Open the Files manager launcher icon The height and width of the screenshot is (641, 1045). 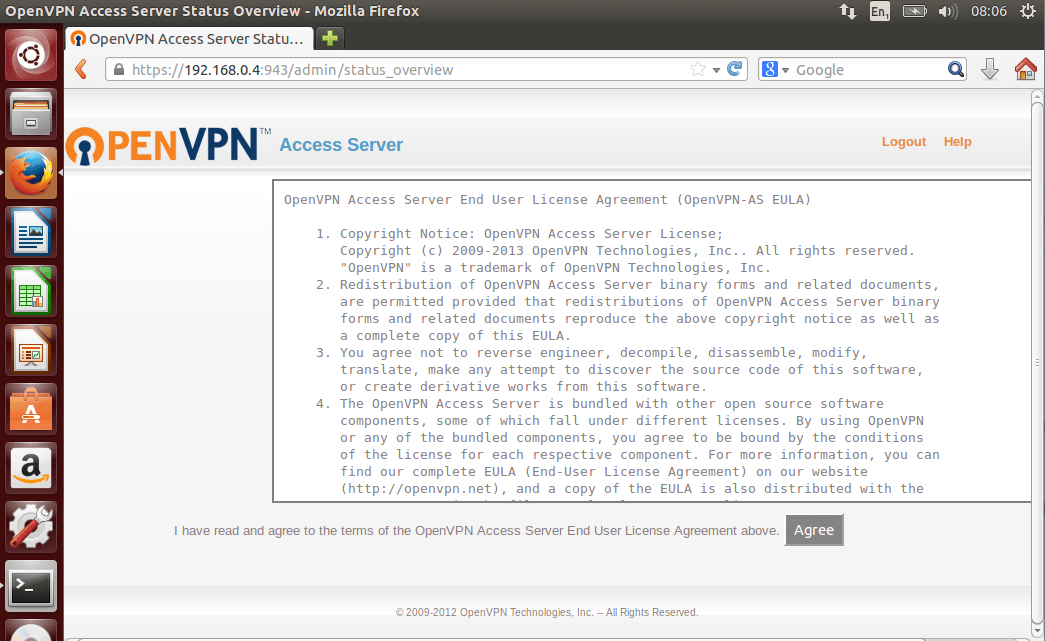[x=31, y=113]
